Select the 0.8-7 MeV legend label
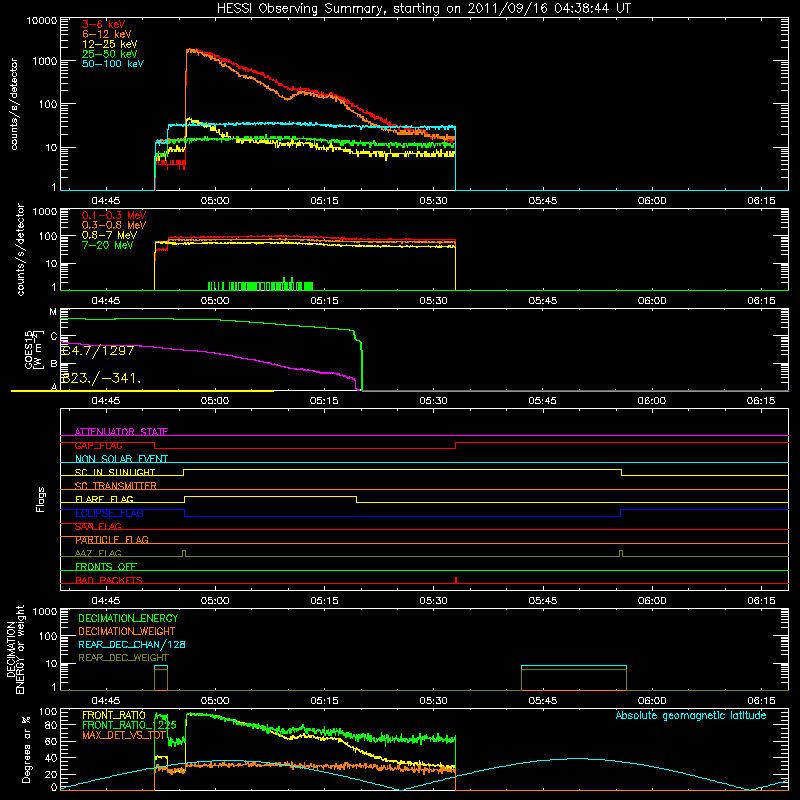800x800 pixels. click(109, 235)
